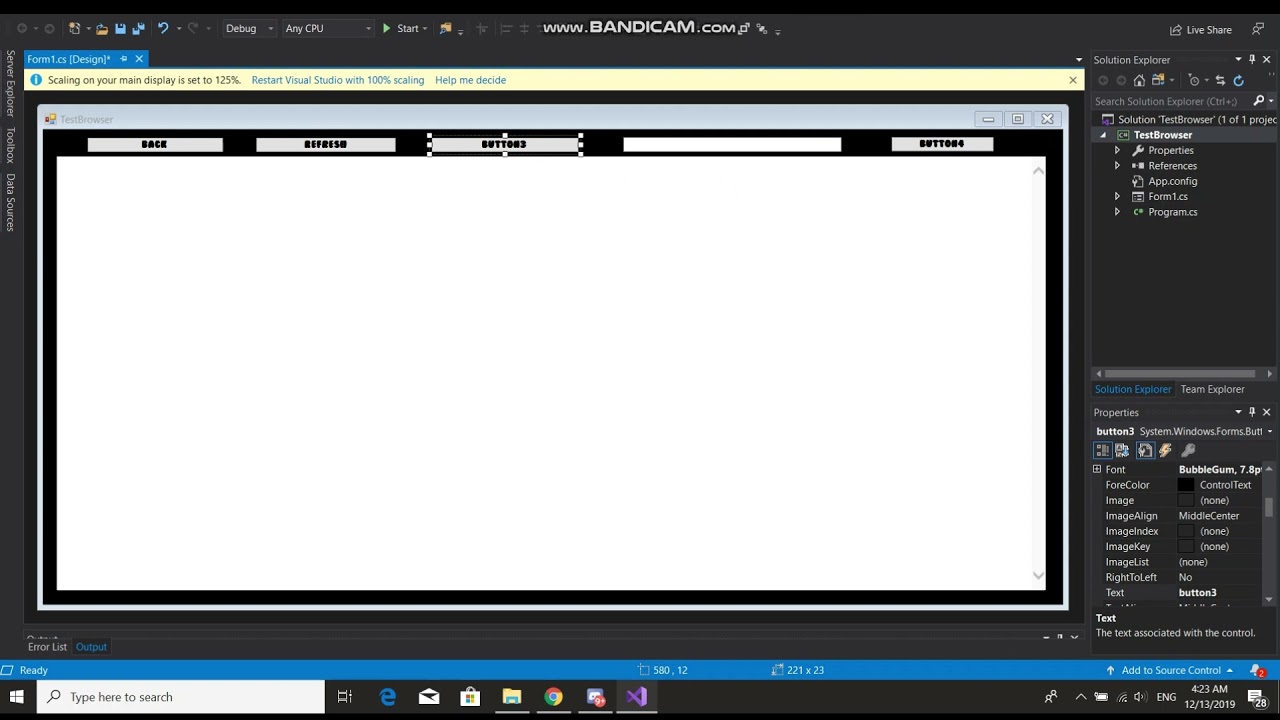Open the Output tab

[91, 647]
